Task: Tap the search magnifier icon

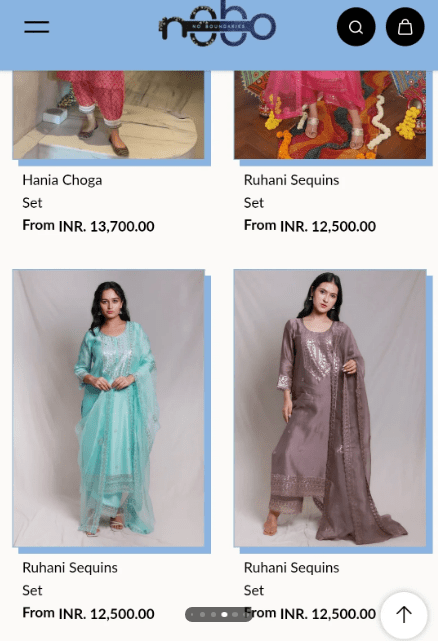Action: click(x=356, y=27)
